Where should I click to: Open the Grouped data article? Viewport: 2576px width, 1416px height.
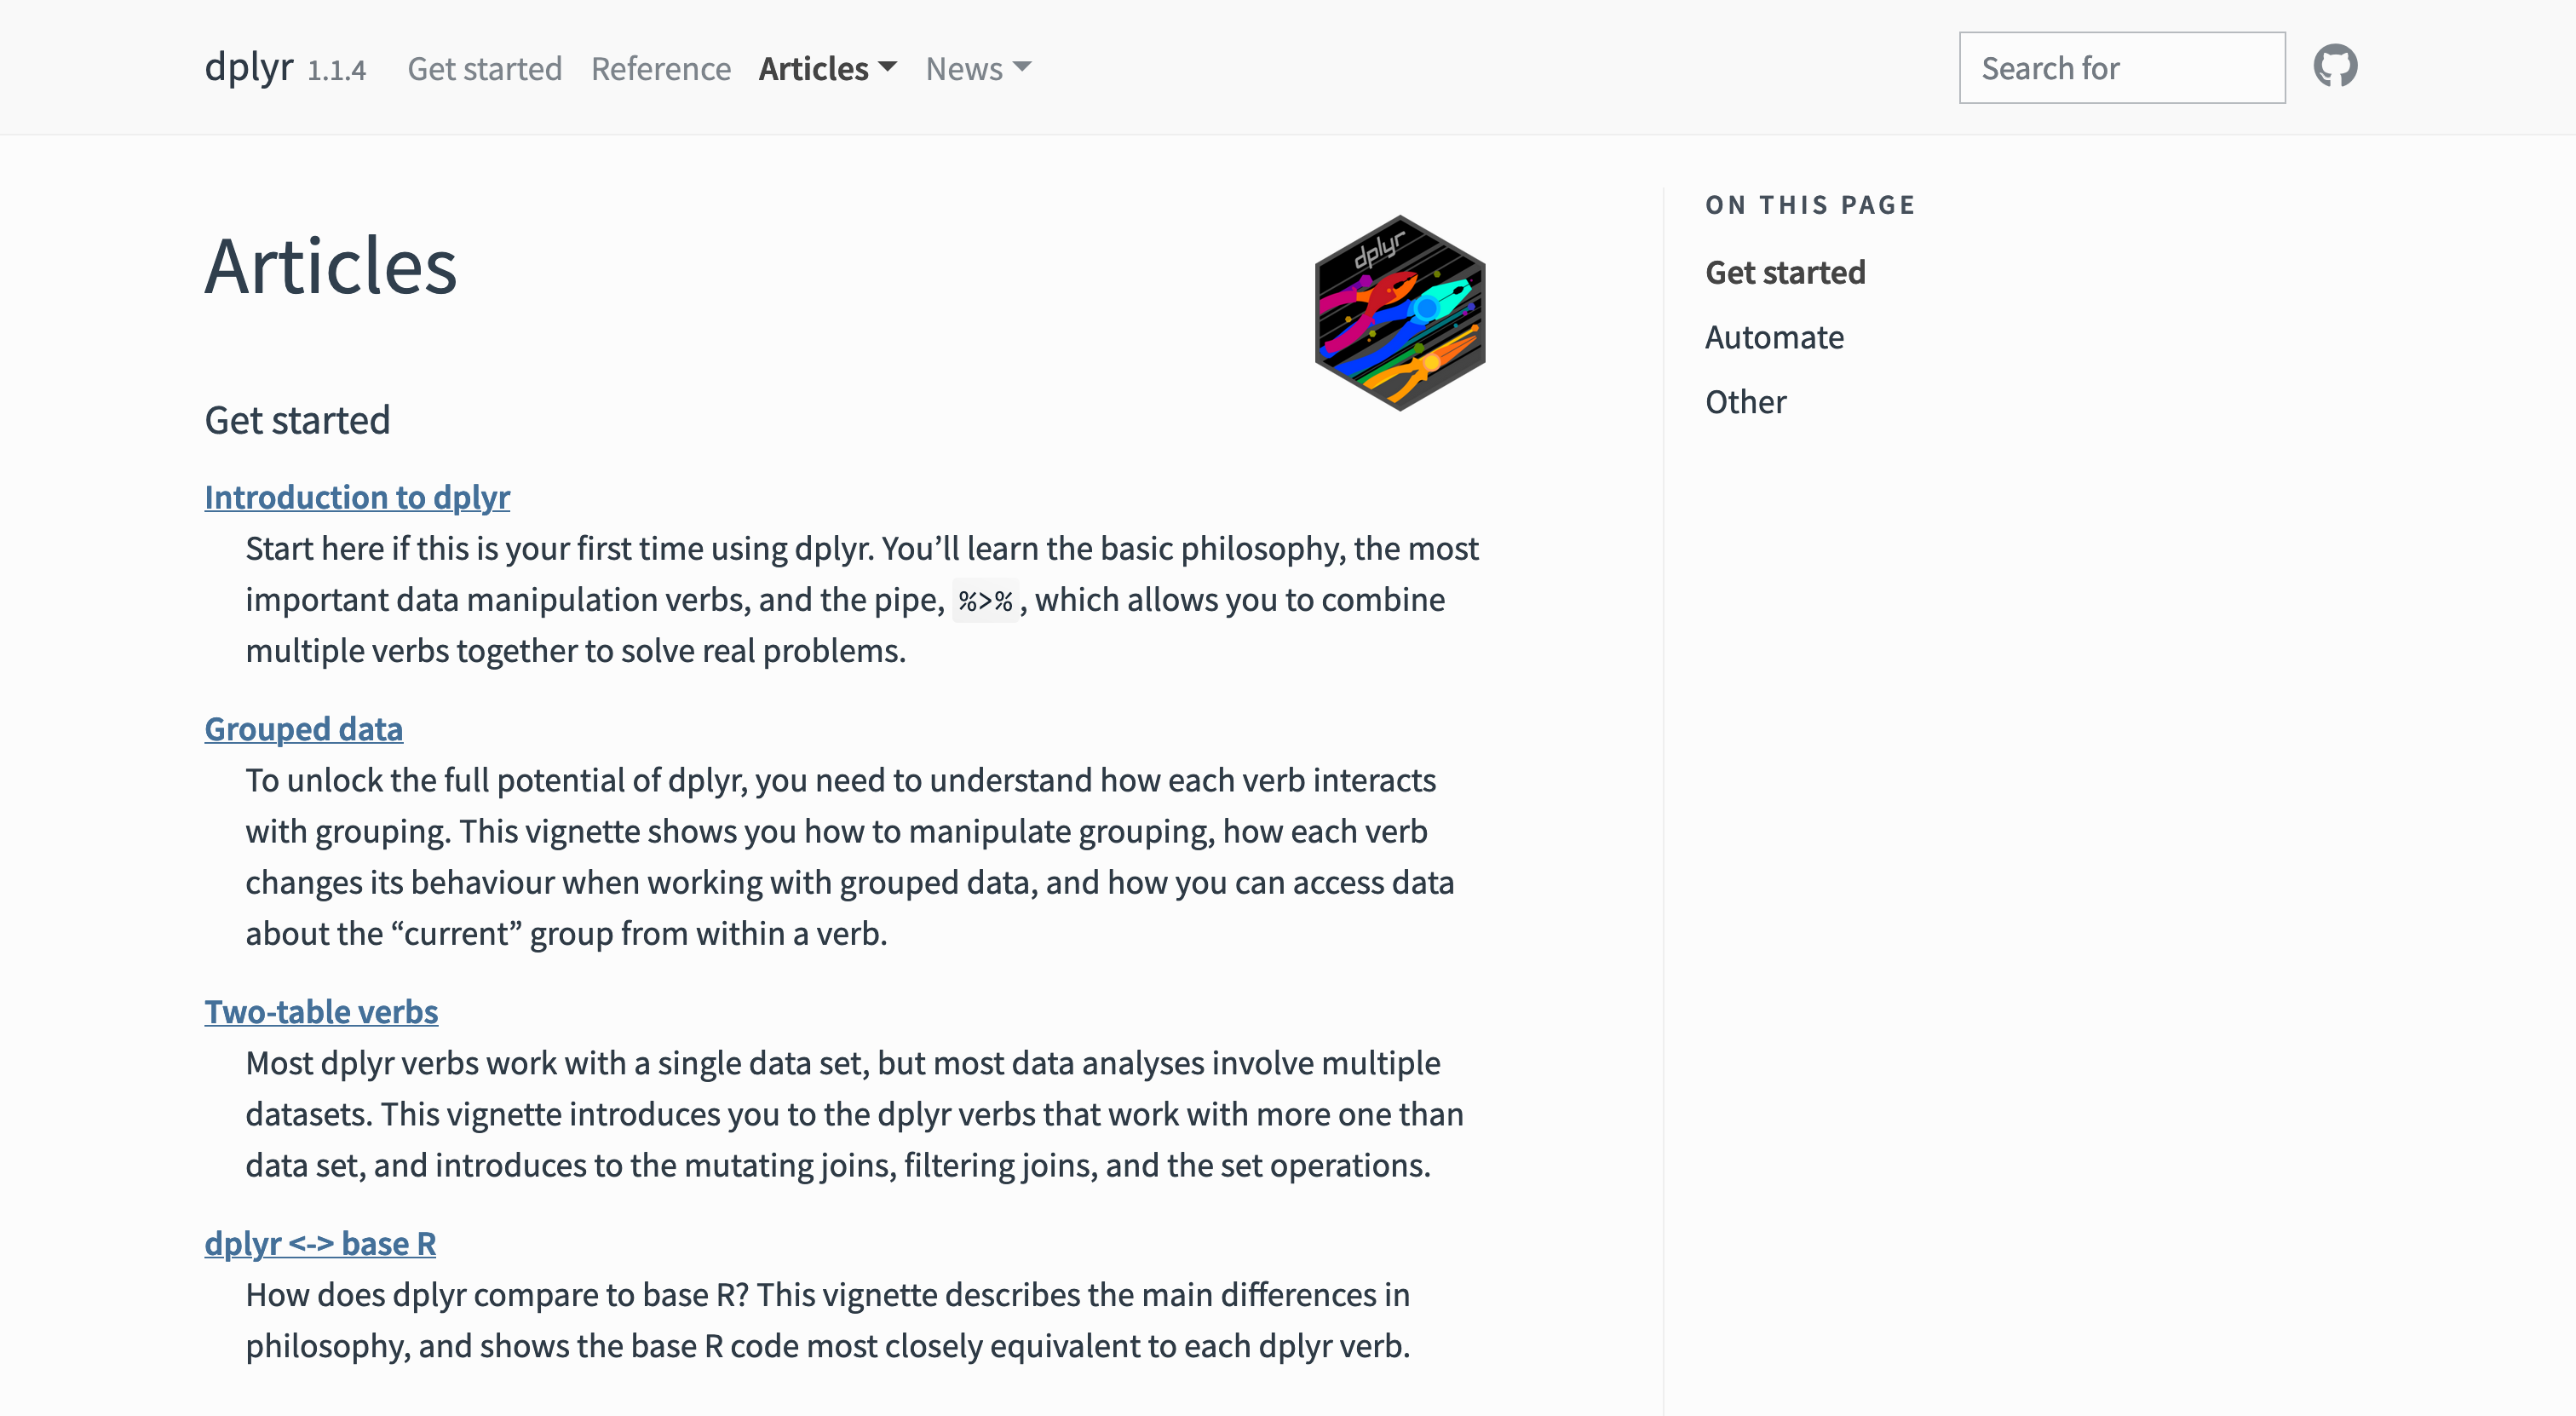304,729
